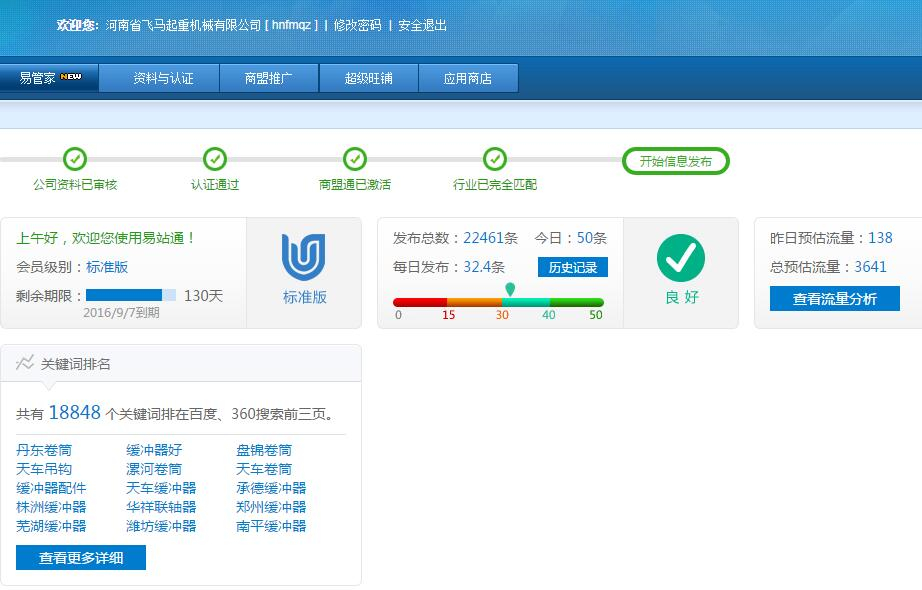Click the 关键词排名 chart icon
This screenshot has height=590, width=922.
tap(25, 364)
